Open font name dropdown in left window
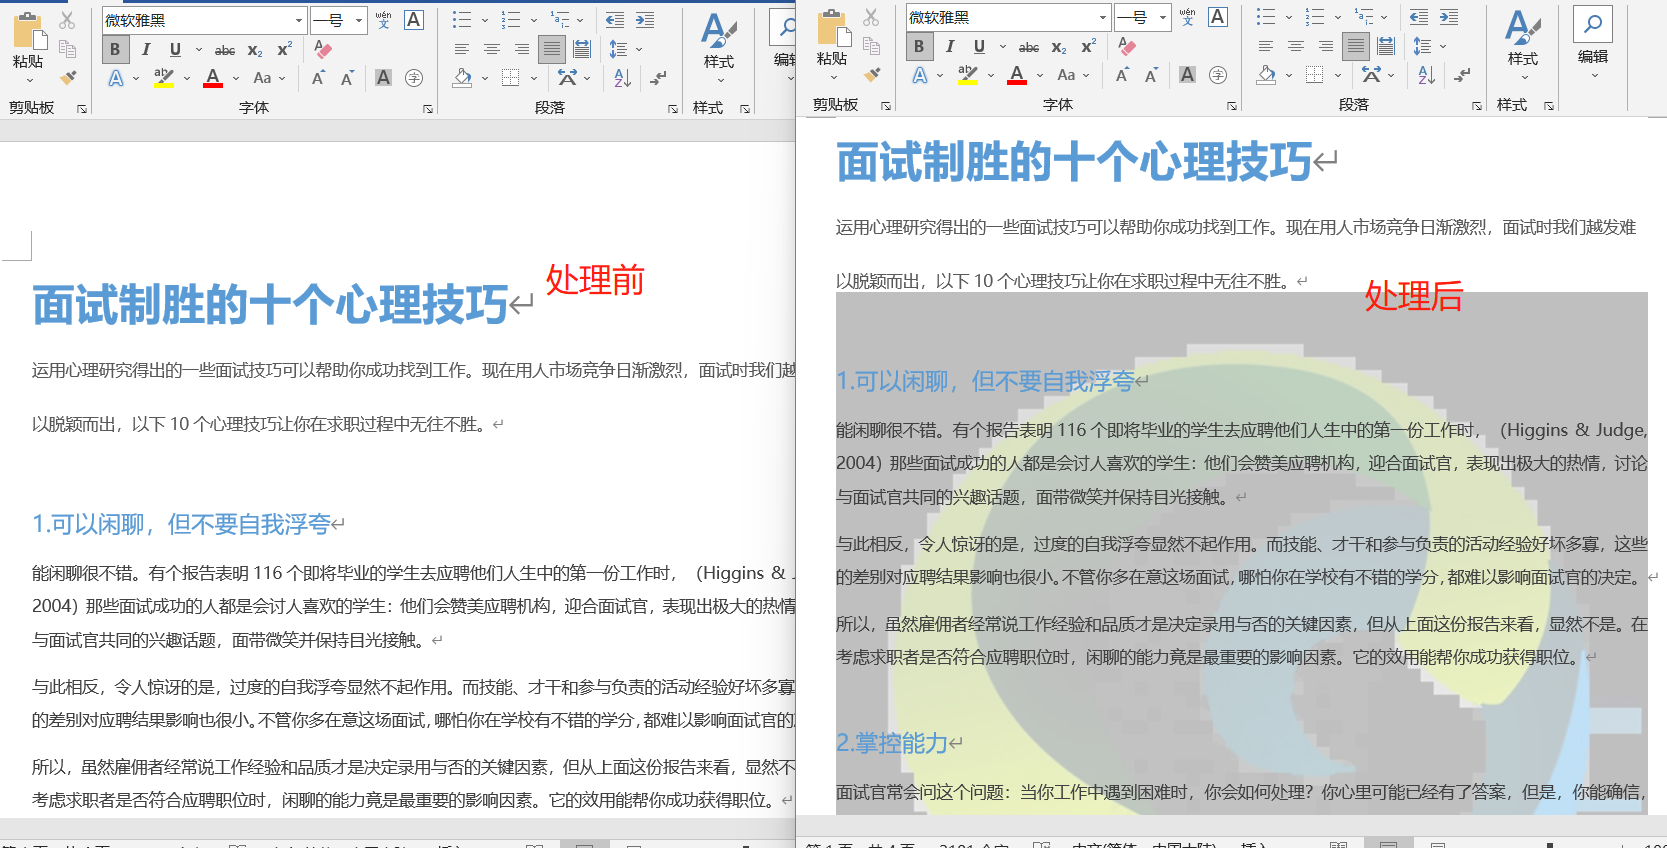 pos(299,20)
